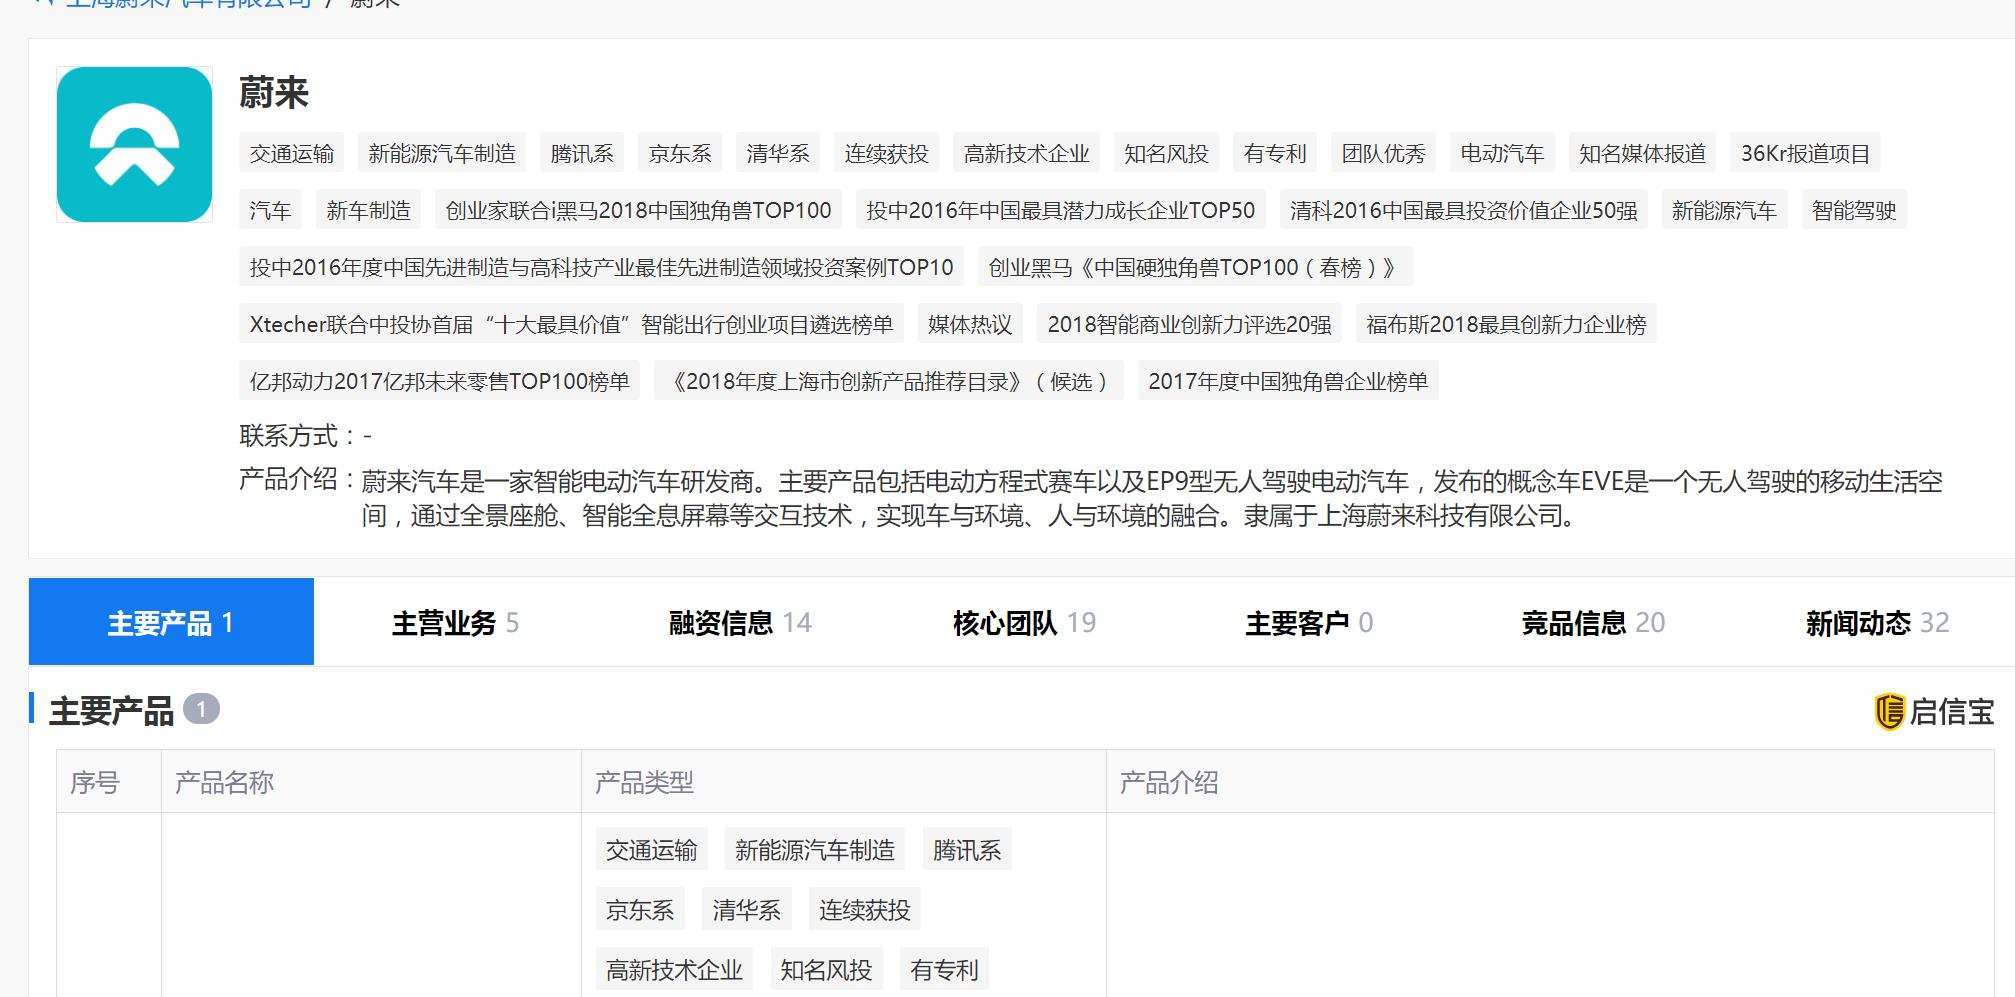Image resolution: width=2015 pixels, height=997 pixels.
Task: Select the 创业黑马《中国硬独角兽TOP100（春榜）》 tag
Action: click(x=1195, y=267)
